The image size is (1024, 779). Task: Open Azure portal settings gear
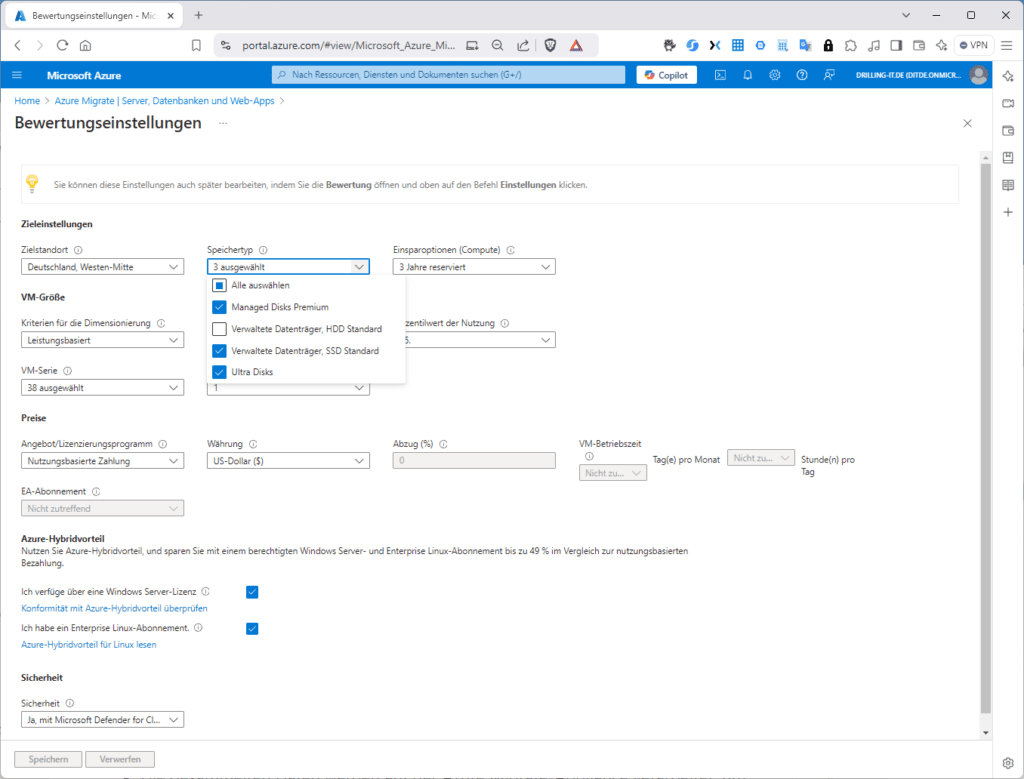[775, 75]
